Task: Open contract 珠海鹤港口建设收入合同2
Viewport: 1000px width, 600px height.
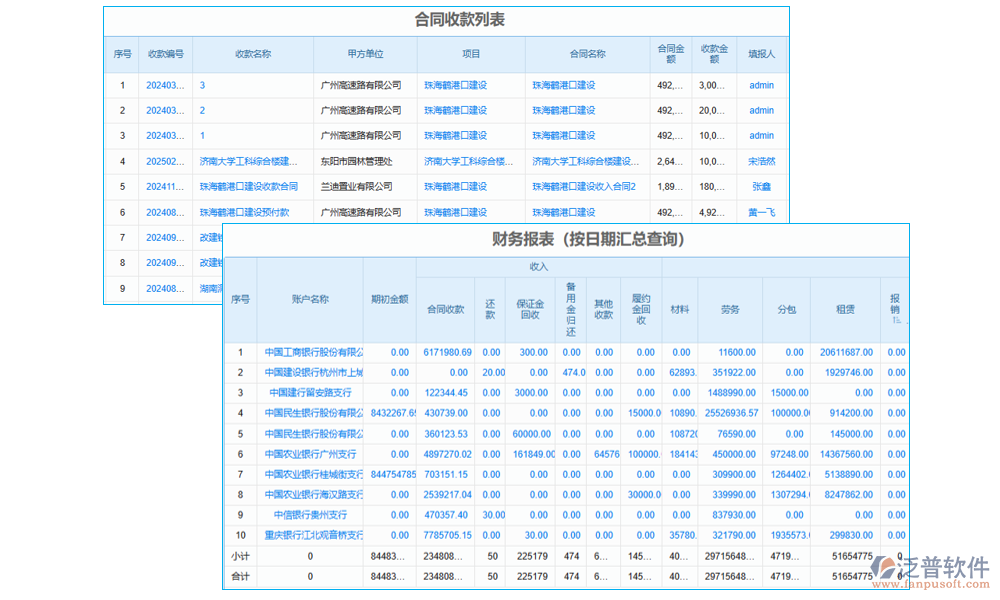Action: tap(584, 187)
